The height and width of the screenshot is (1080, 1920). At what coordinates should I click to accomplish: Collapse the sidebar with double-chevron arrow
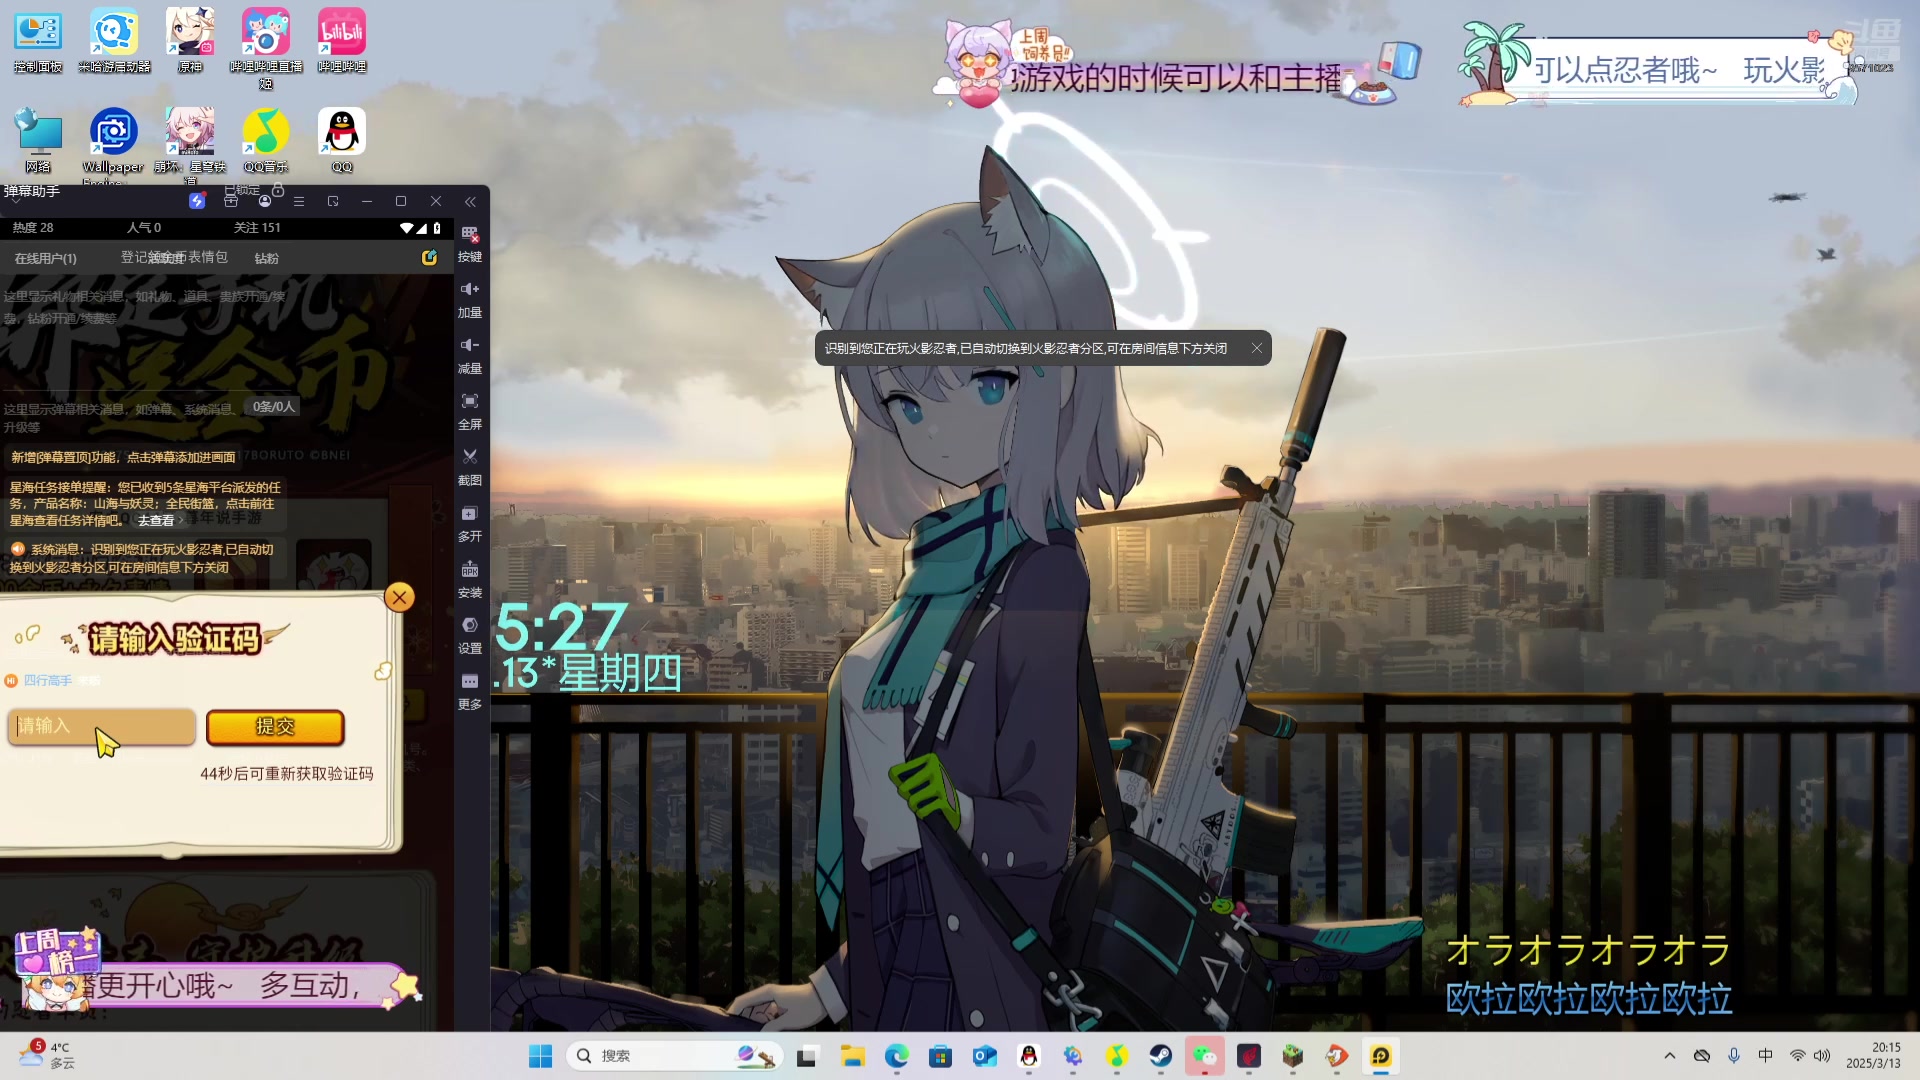pyautogui.click(x=470, y=201)
